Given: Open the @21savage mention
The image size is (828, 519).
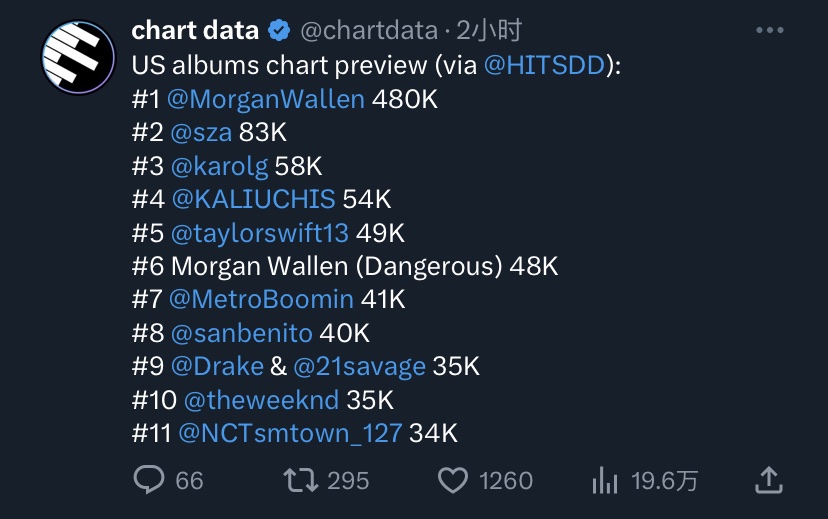Looking at the screenshot, I should [x=359, y=367].
